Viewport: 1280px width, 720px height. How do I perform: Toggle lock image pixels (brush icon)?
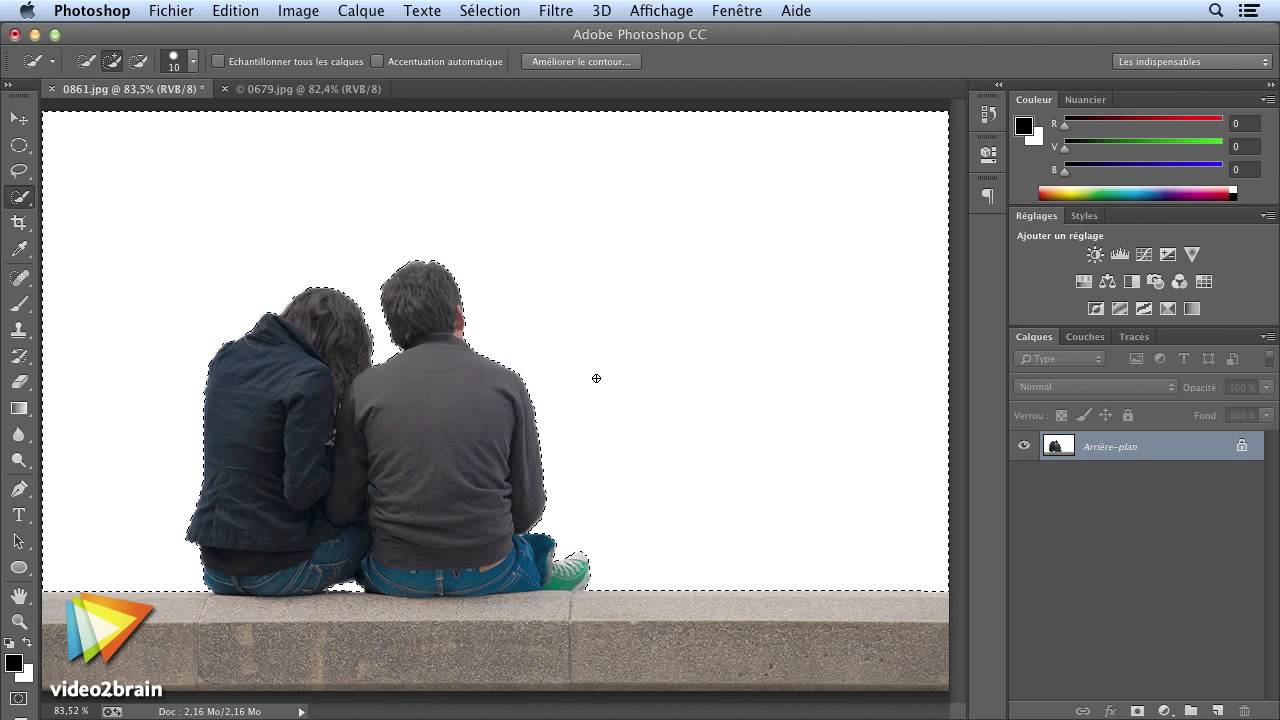coord(1083,415)
